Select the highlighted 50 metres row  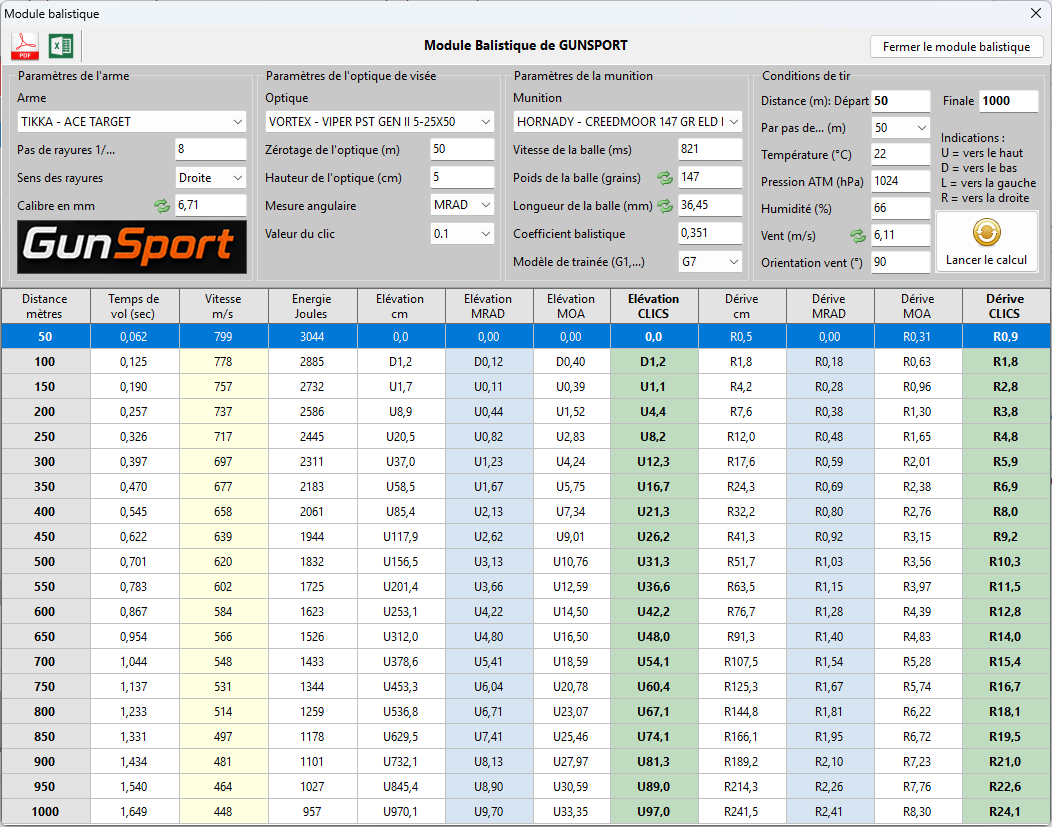(x=526, y=337)
